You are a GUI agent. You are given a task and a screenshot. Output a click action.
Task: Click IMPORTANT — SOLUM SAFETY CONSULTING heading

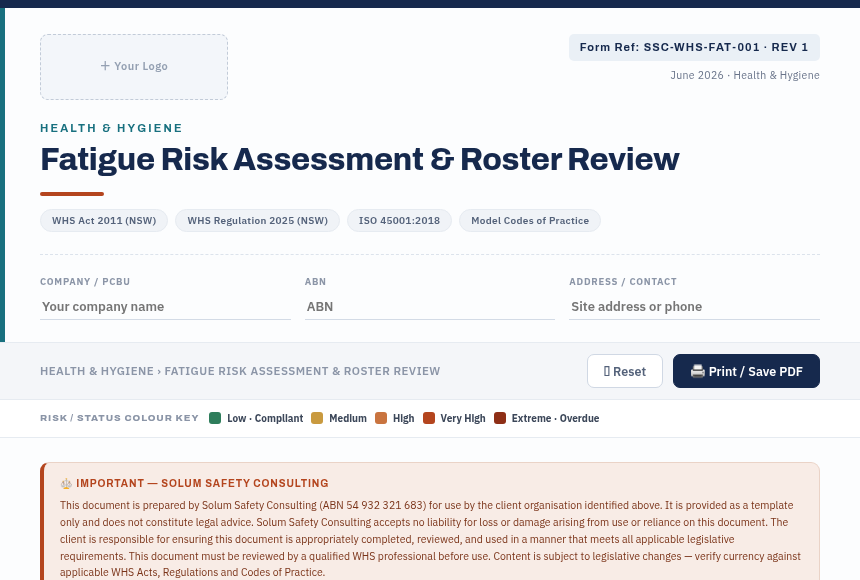click(202, 483)
